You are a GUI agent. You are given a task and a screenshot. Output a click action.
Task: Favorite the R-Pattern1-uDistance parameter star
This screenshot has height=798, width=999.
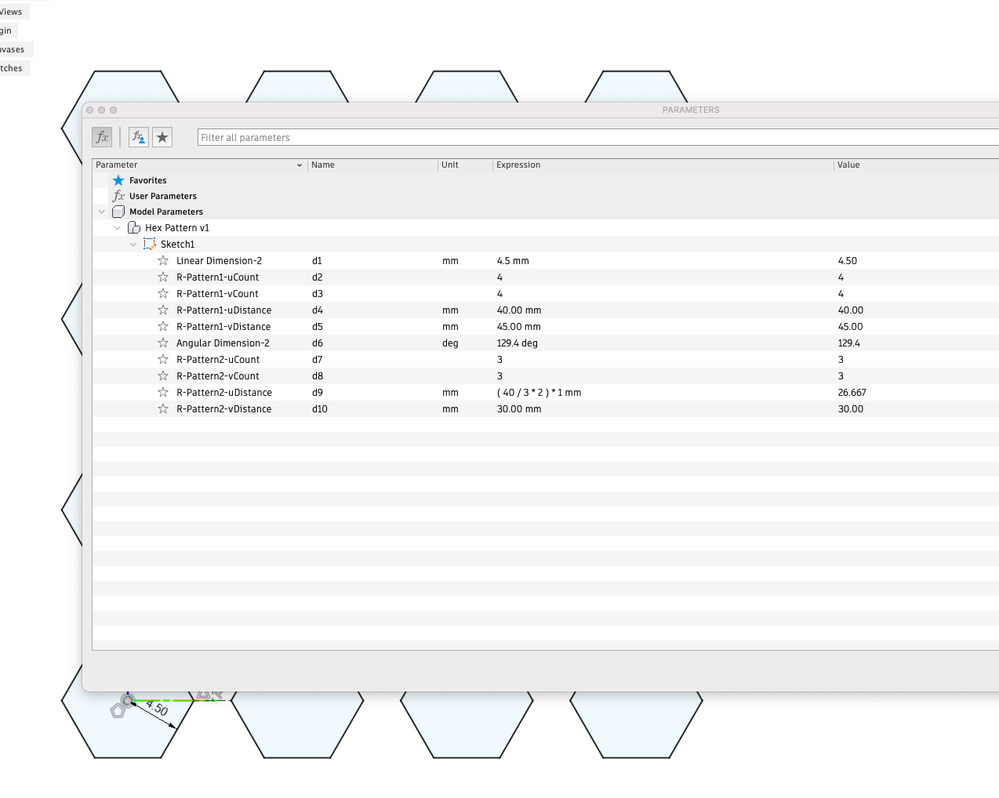(x=163, y=310)
